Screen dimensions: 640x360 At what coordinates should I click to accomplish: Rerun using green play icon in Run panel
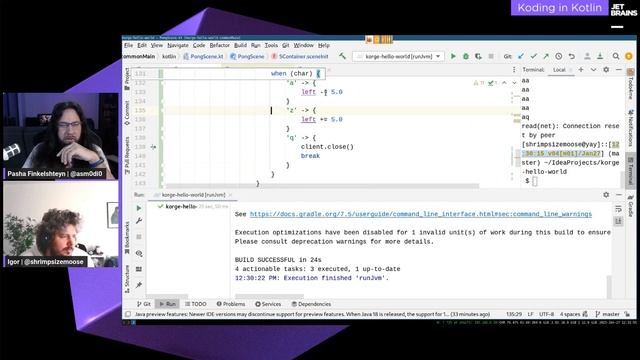(x=139, y=208)
